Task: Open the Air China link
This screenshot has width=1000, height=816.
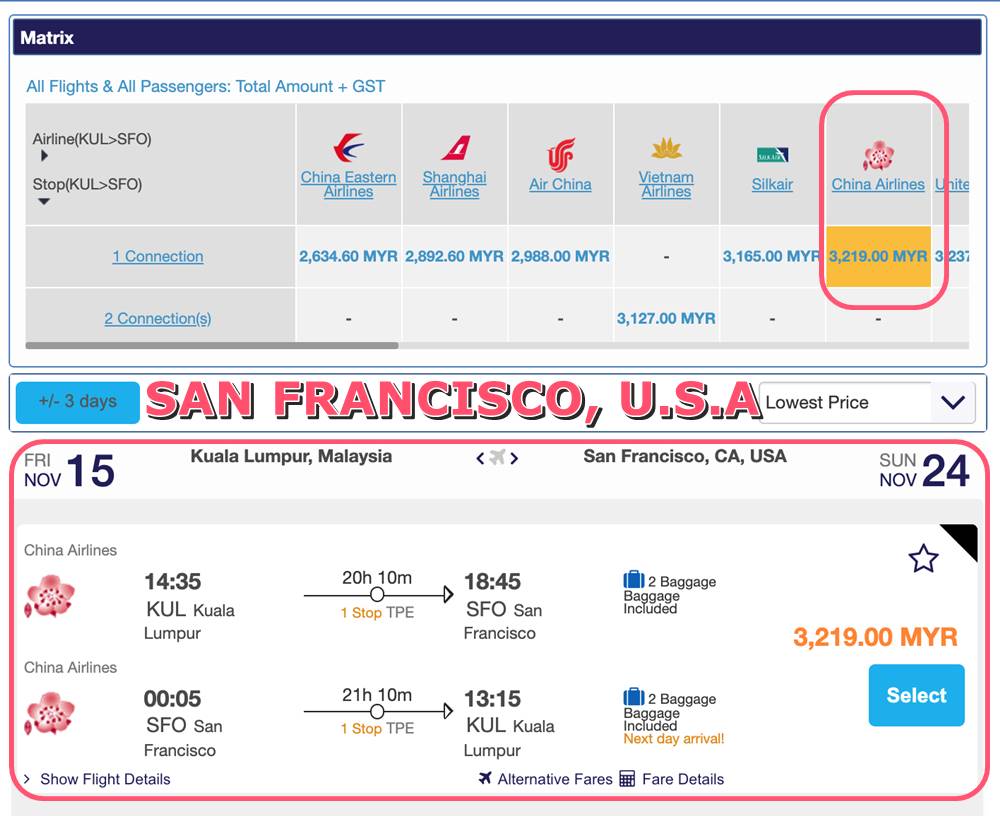Action: [560, 184]
